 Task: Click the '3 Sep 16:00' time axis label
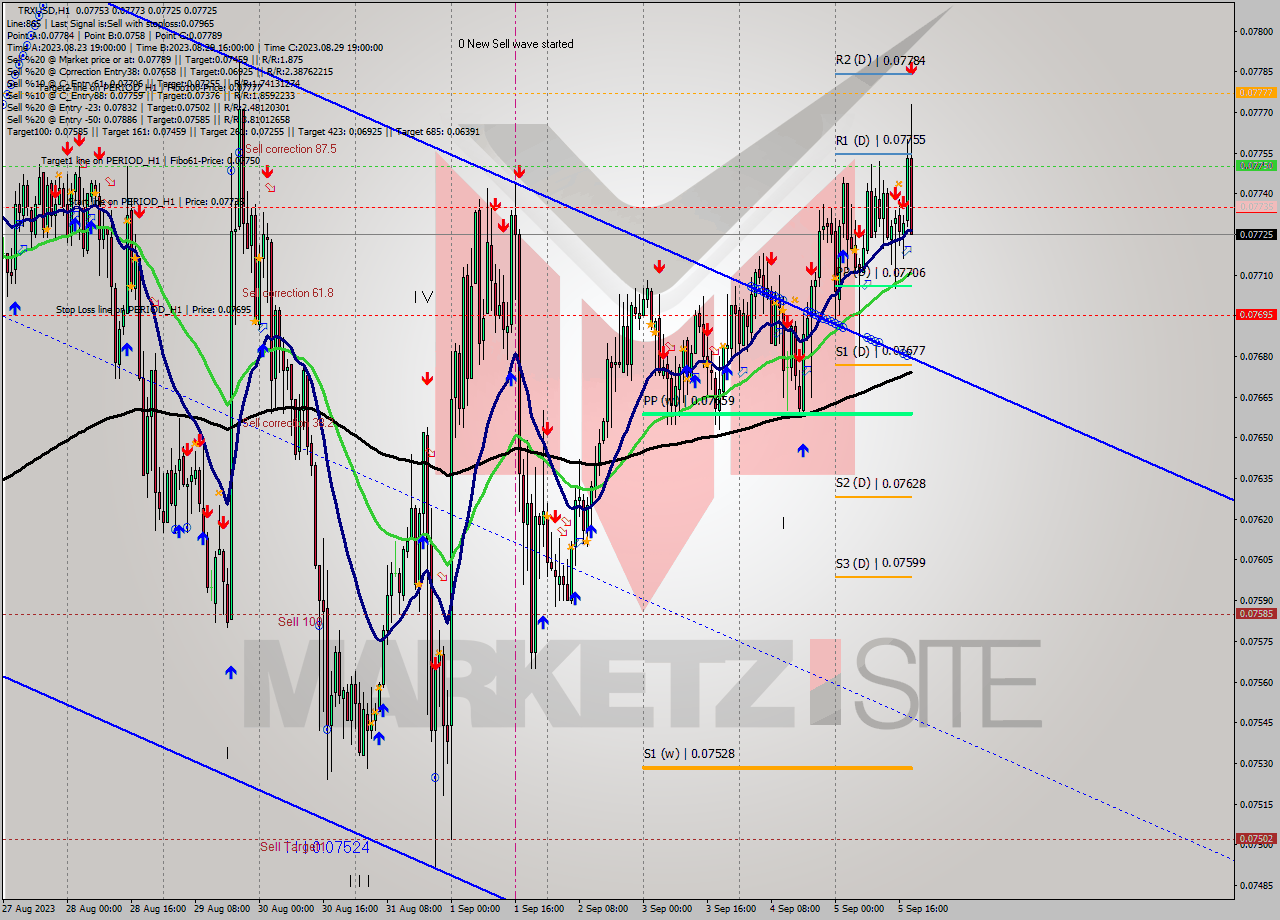point(730,909)
